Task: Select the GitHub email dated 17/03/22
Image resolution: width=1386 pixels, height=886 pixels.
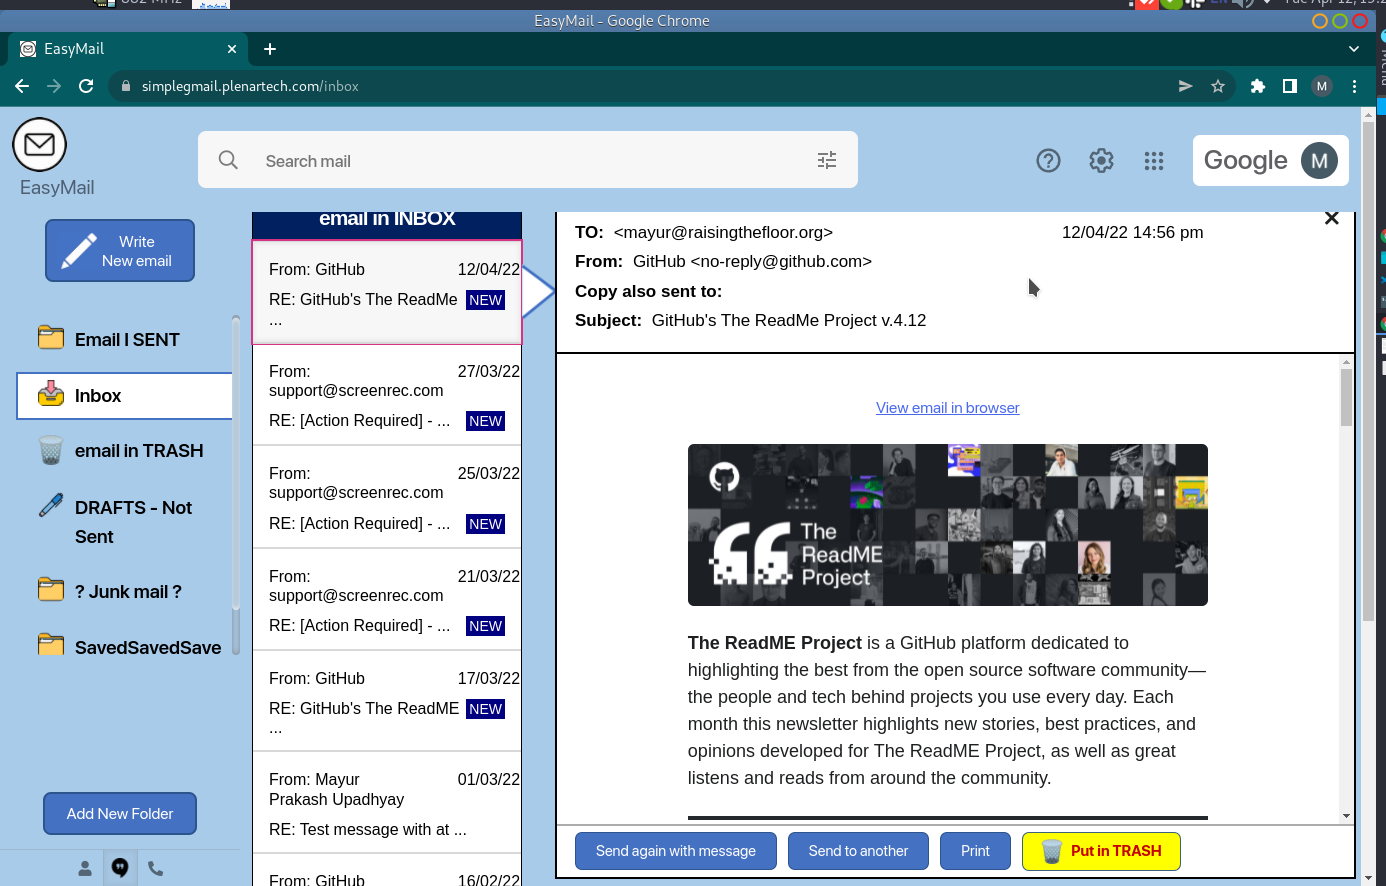Action: (x=387, y=700)
